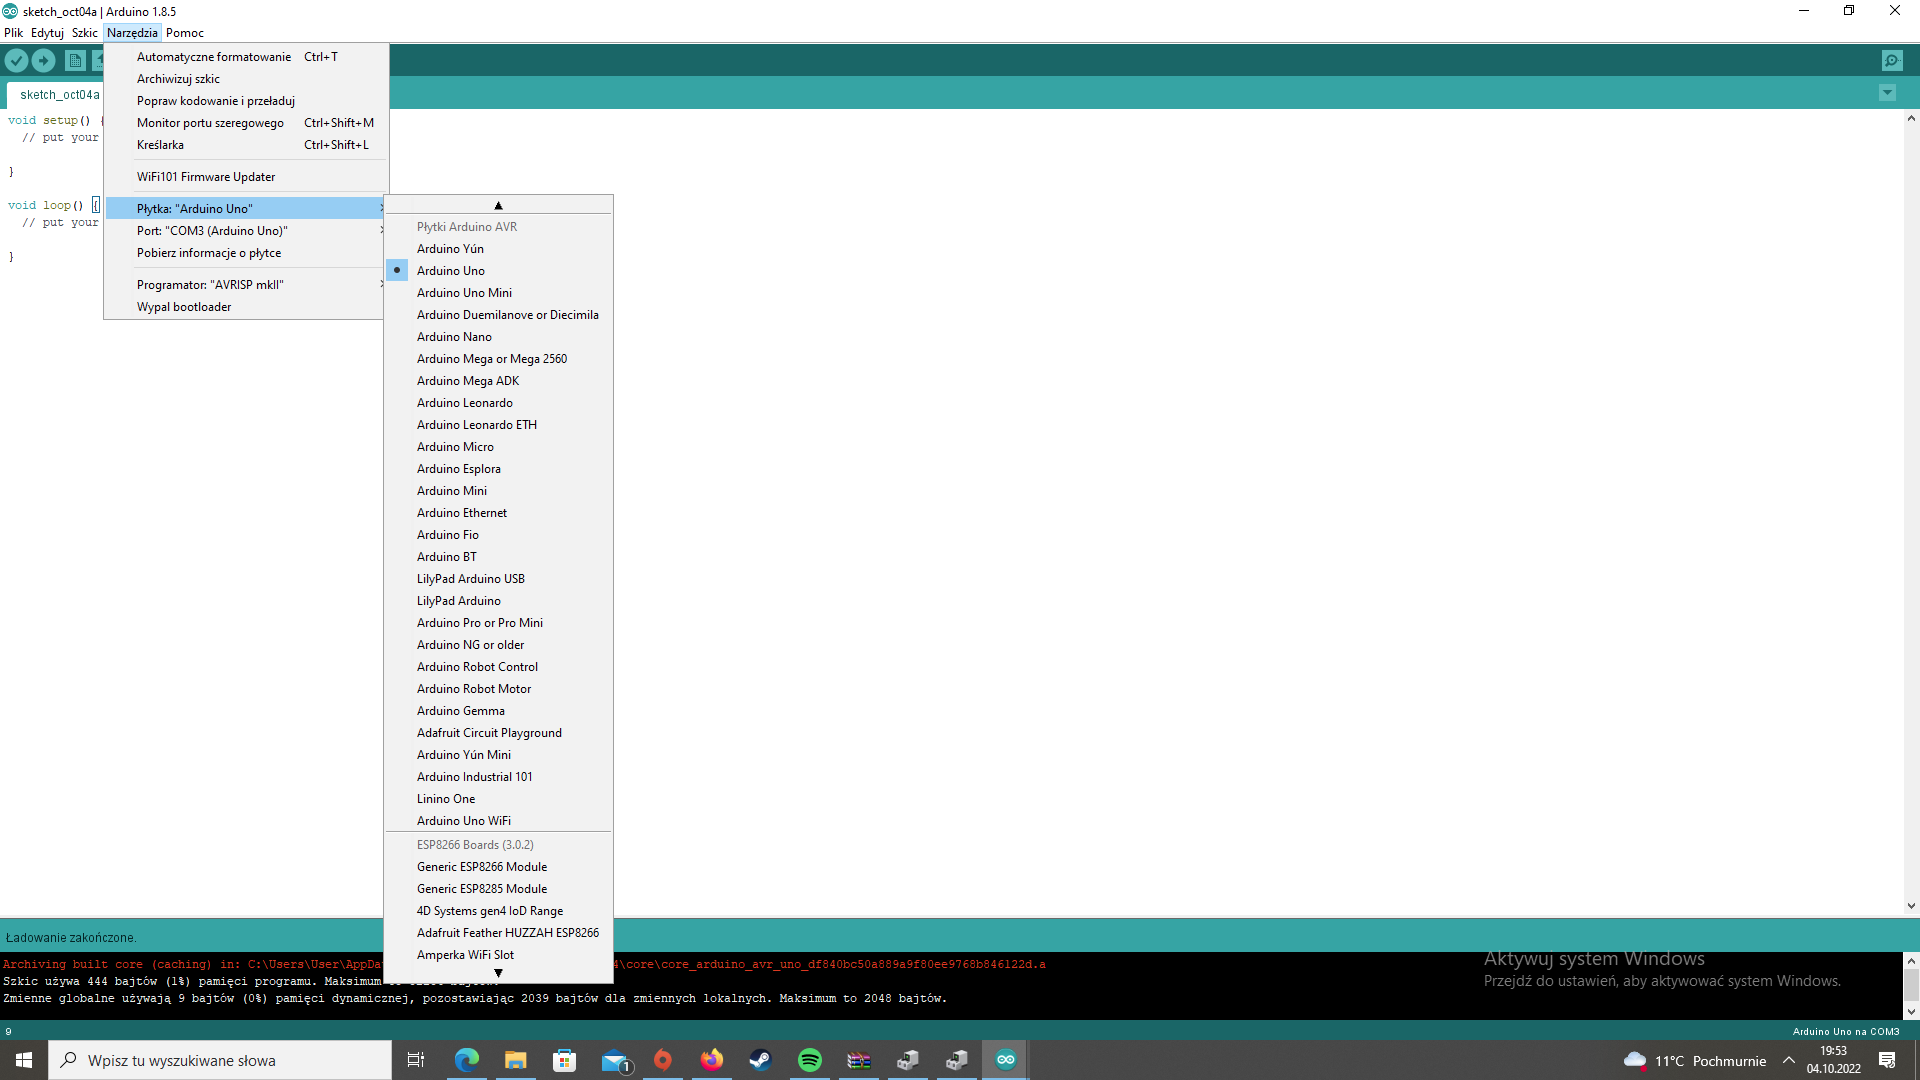Click the Verify (checkmark) toolbar icon

coord(17,61)
